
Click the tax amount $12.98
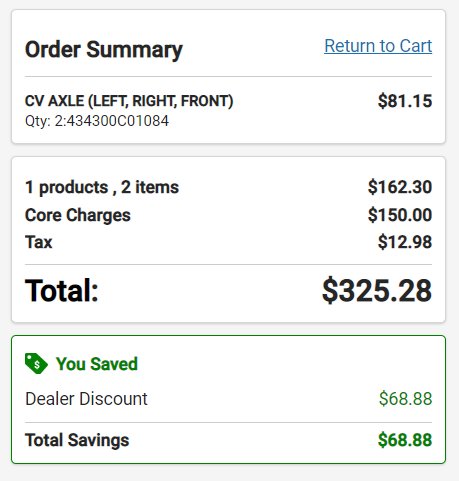405,242
